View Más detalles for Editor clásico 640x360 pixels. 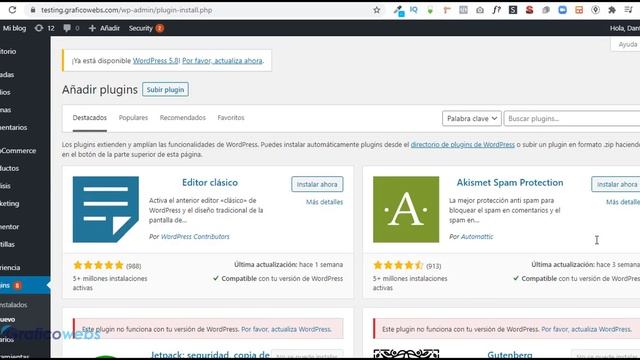coord(324,202)
